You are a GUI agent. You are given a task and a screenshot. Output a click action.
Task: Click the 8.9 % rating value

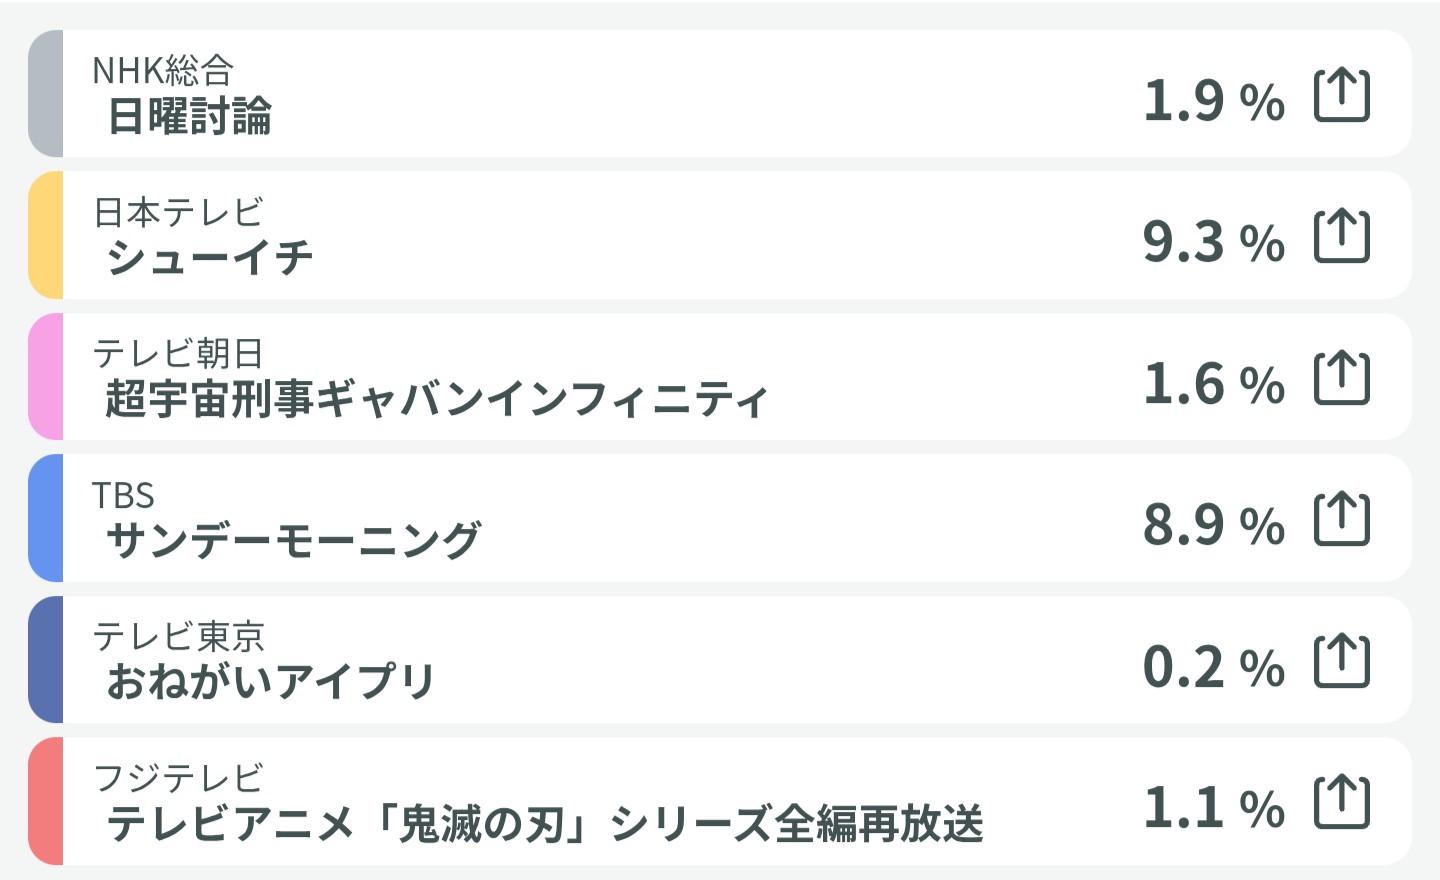pyautogui.click(x=1213, y=525)
